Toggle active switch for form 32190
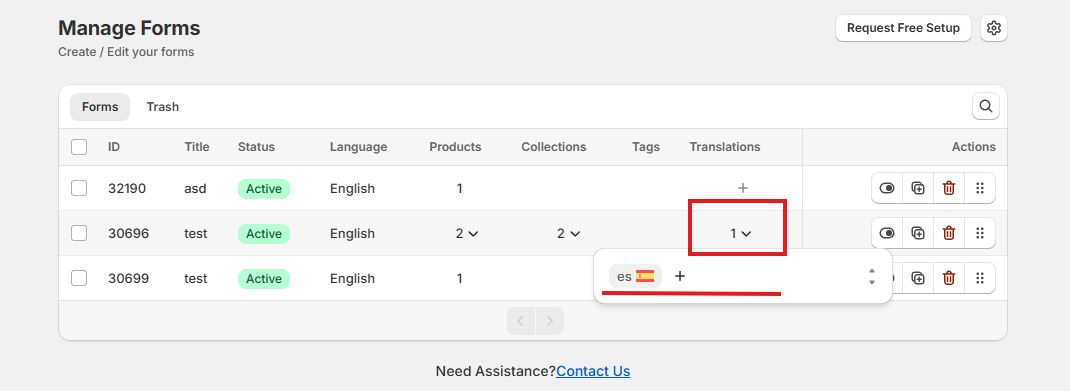 tap(887, 188)
